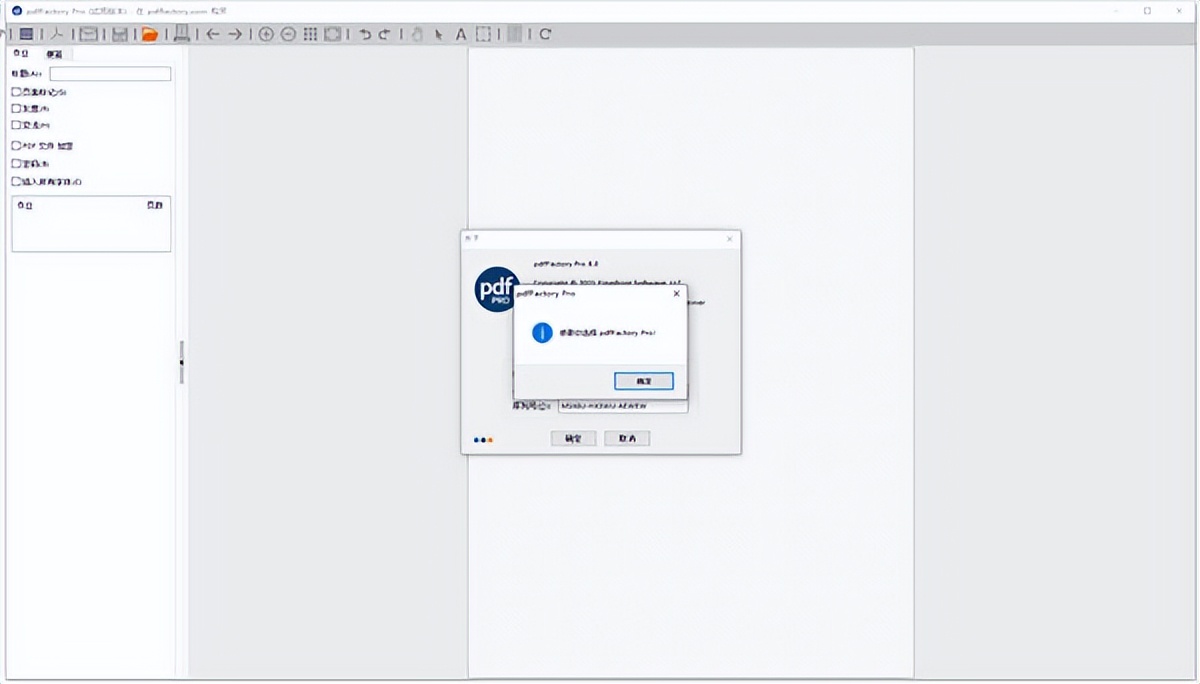Toggle the checkbox labeled ending (S)

point(16,92)
